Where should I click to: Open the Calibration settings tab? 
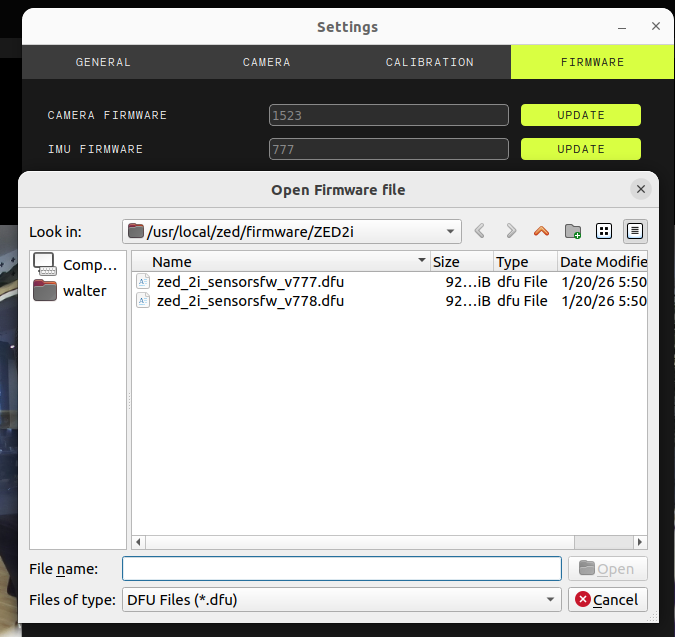430,62
